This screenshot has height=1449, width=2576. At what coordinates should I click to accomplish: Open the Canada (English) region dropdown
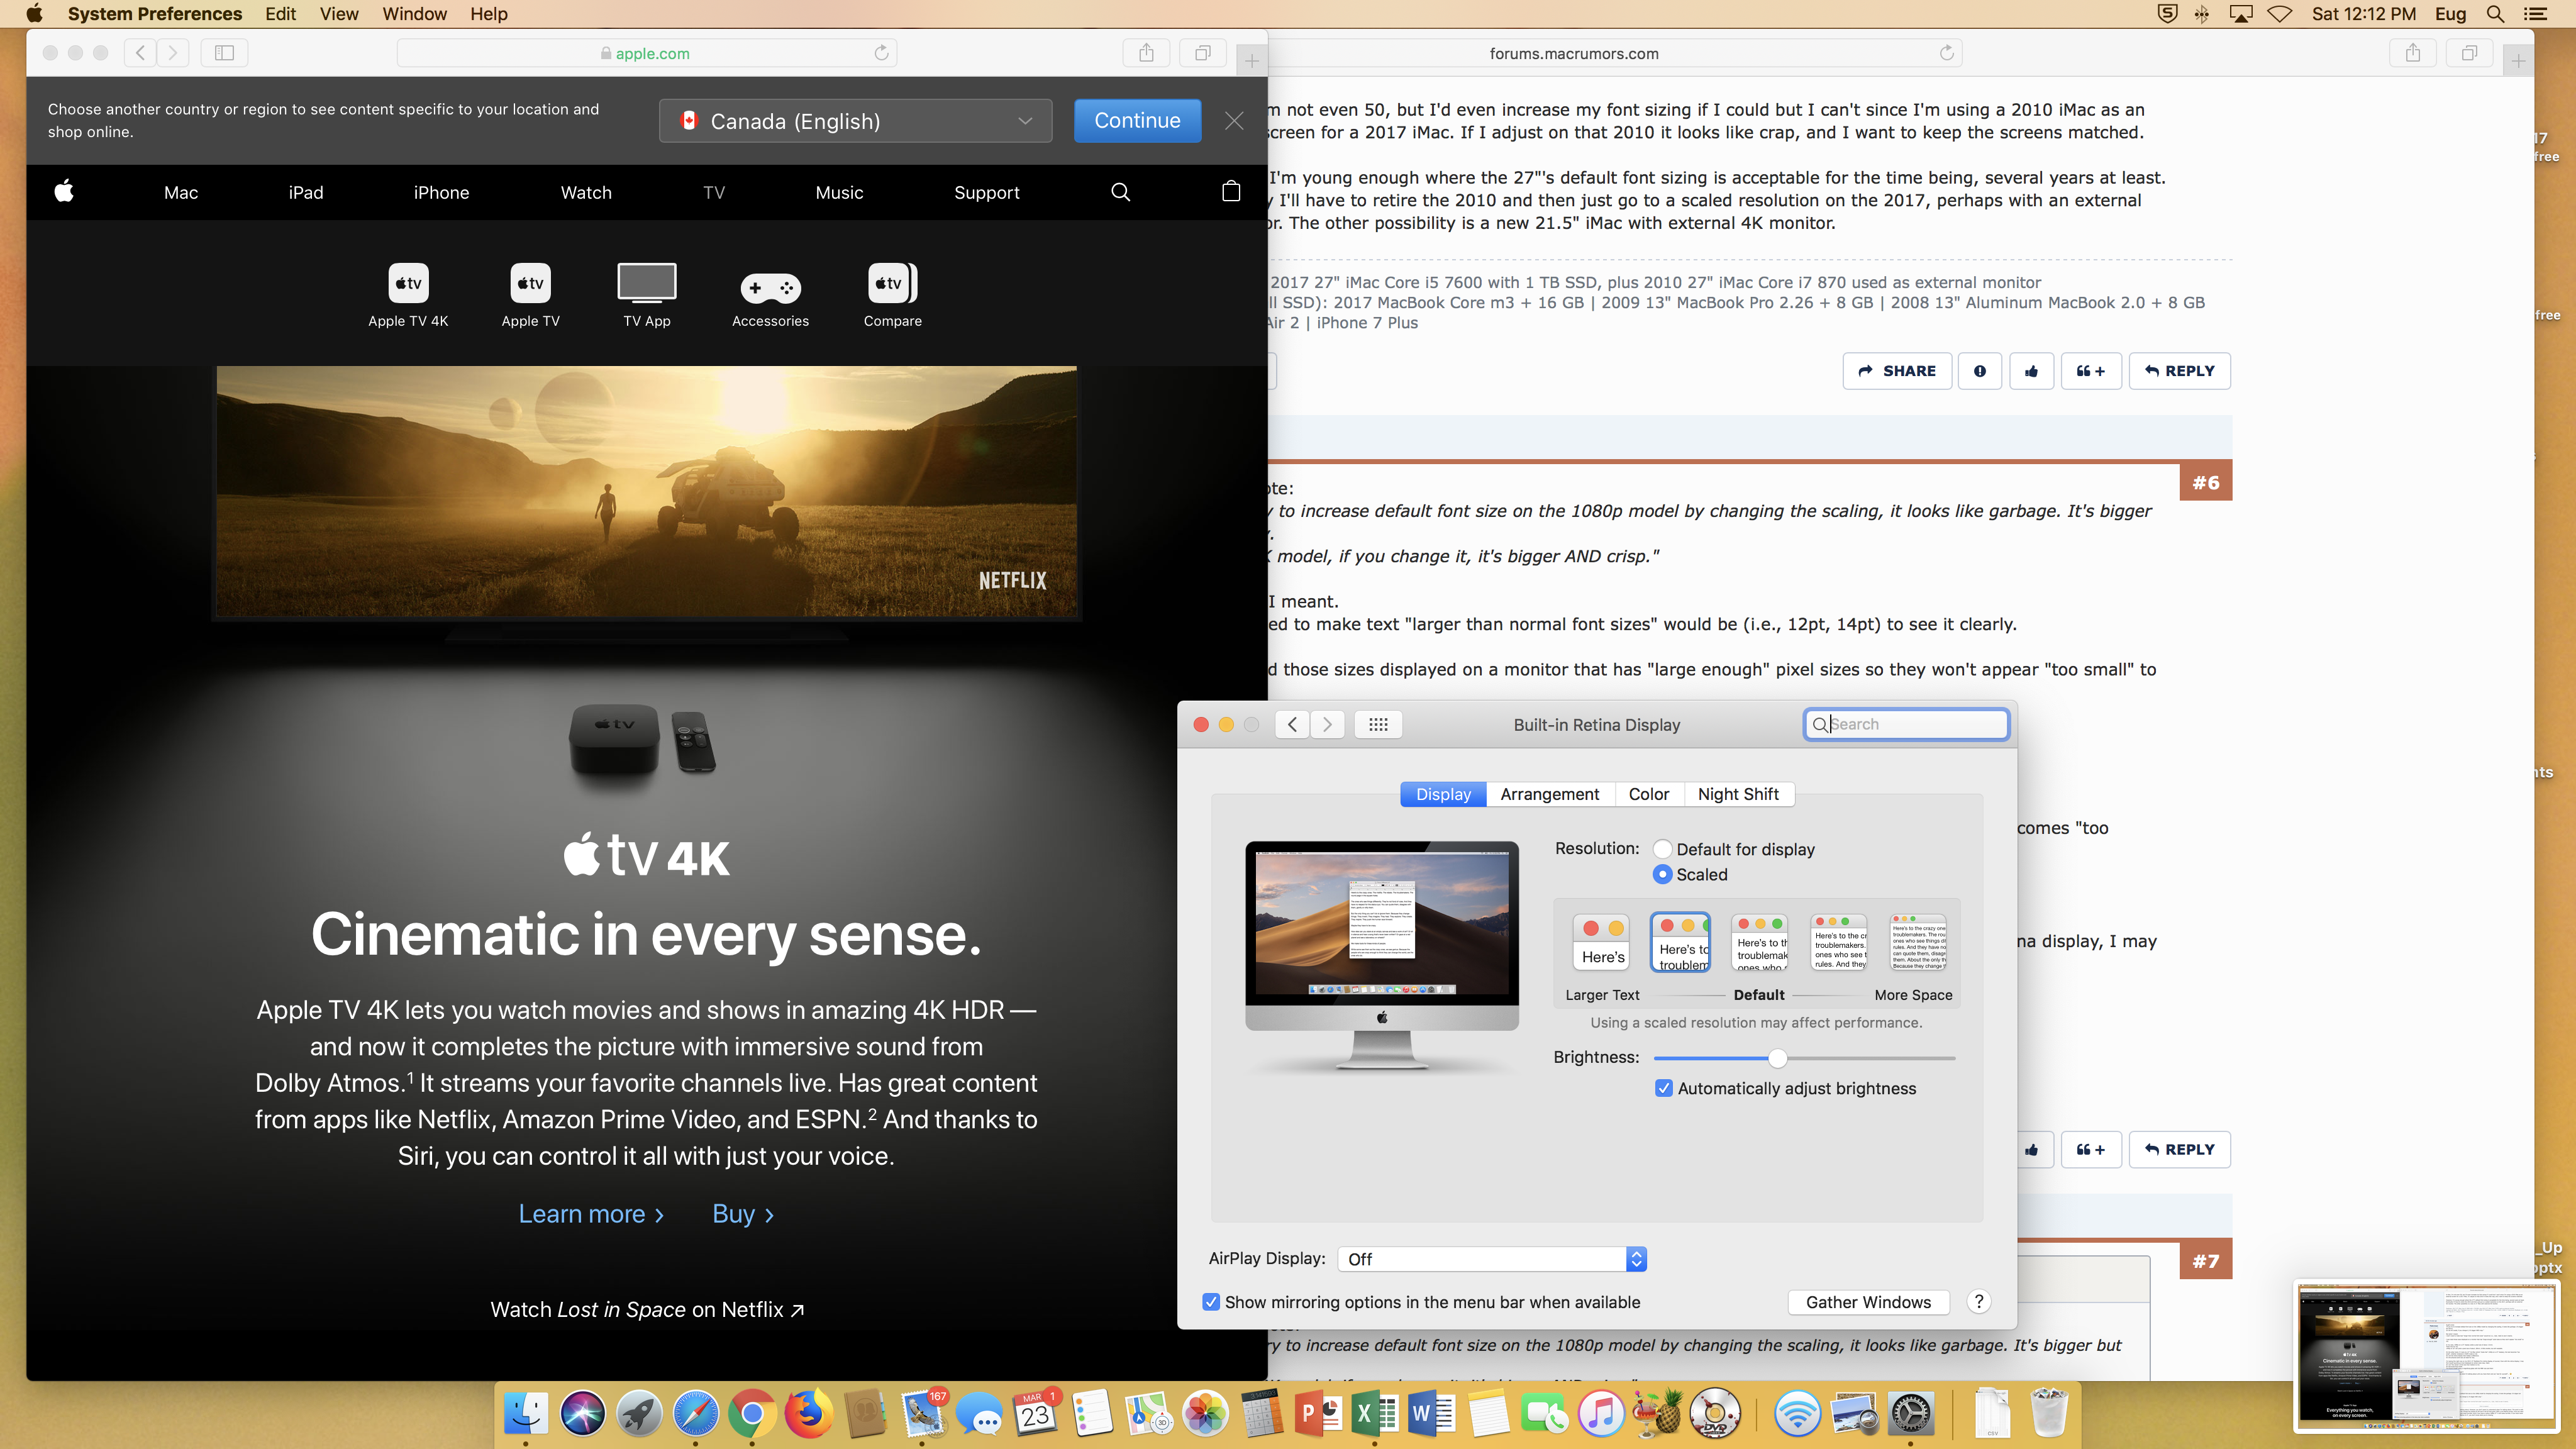click(x=856, y=121)
